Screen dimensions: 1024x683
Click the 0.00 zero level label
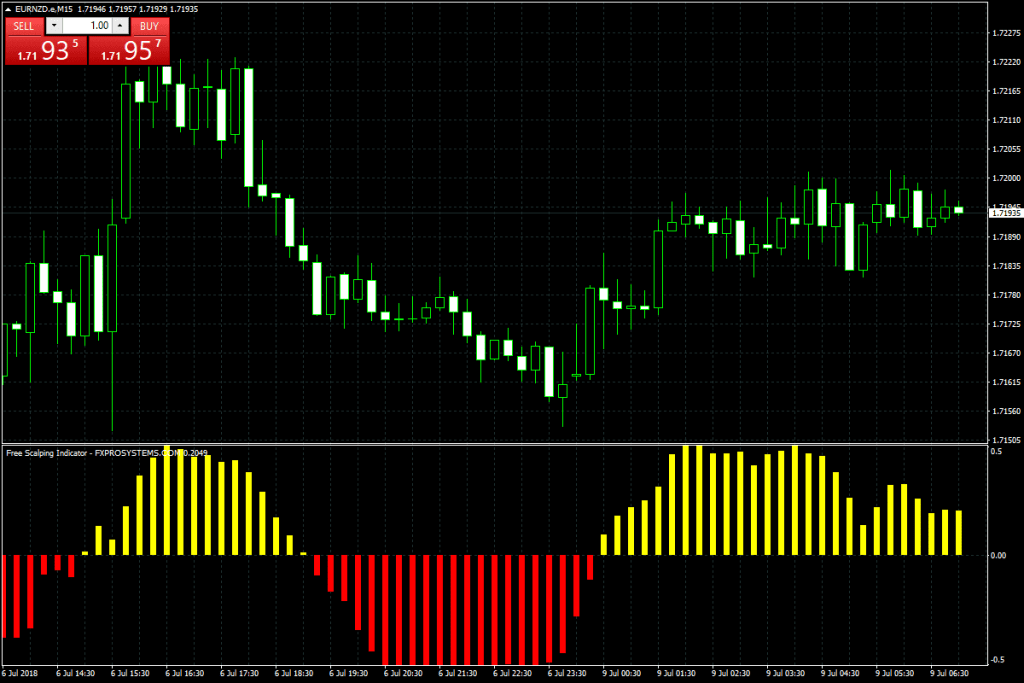998,555
